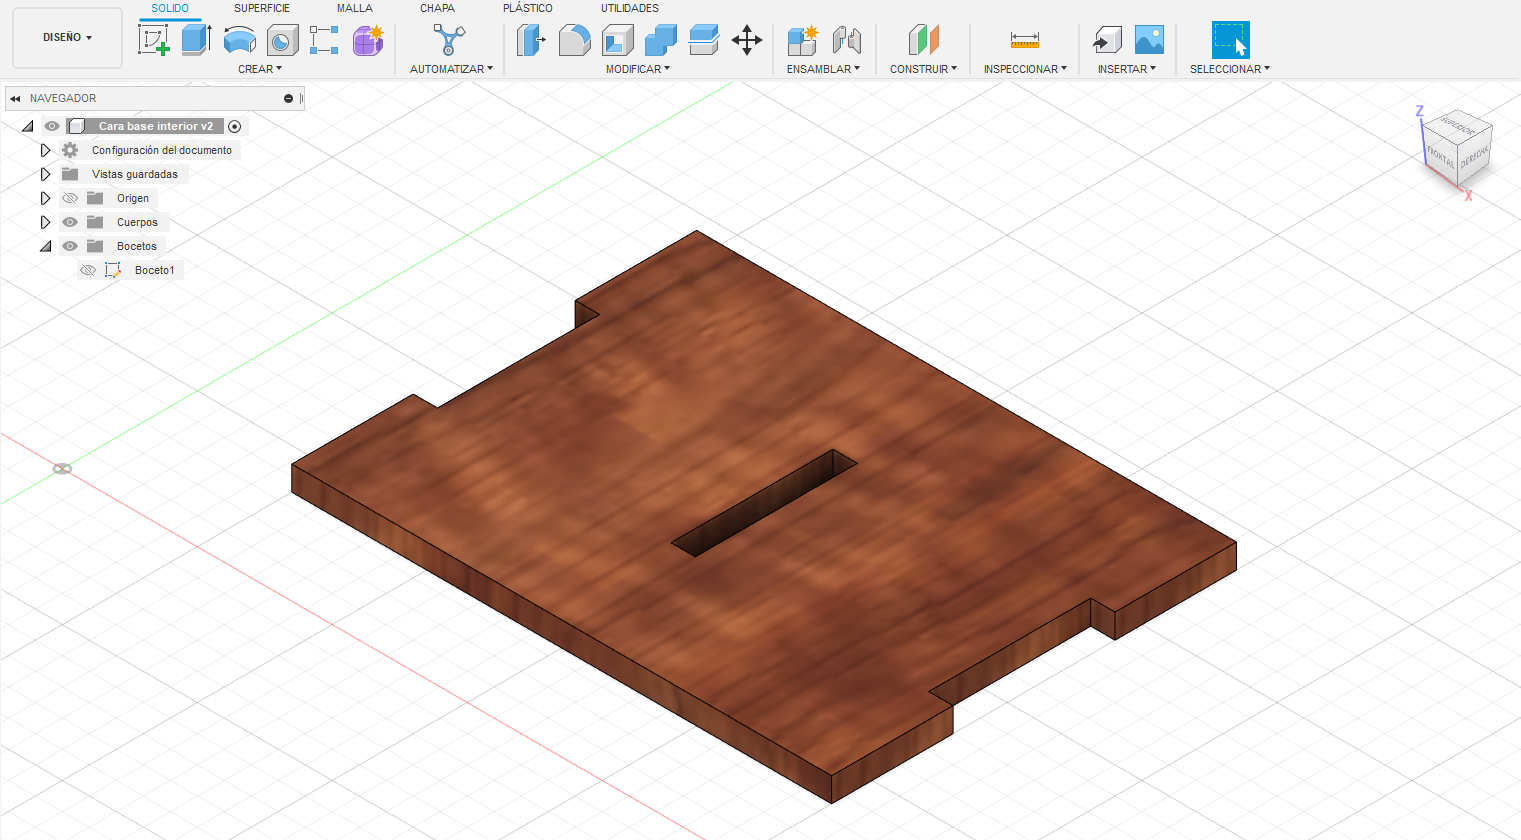Select the Create Form tool
The height and width of the screenshot is (840, 1521).
coord(368,40)
